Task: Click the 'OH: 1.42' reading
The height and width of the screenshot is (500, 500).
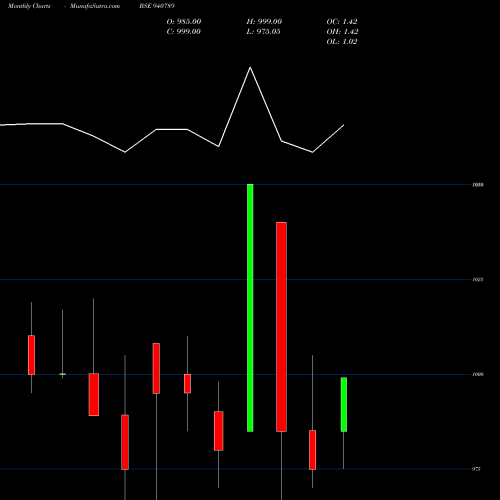Action: tap(342, 32)
